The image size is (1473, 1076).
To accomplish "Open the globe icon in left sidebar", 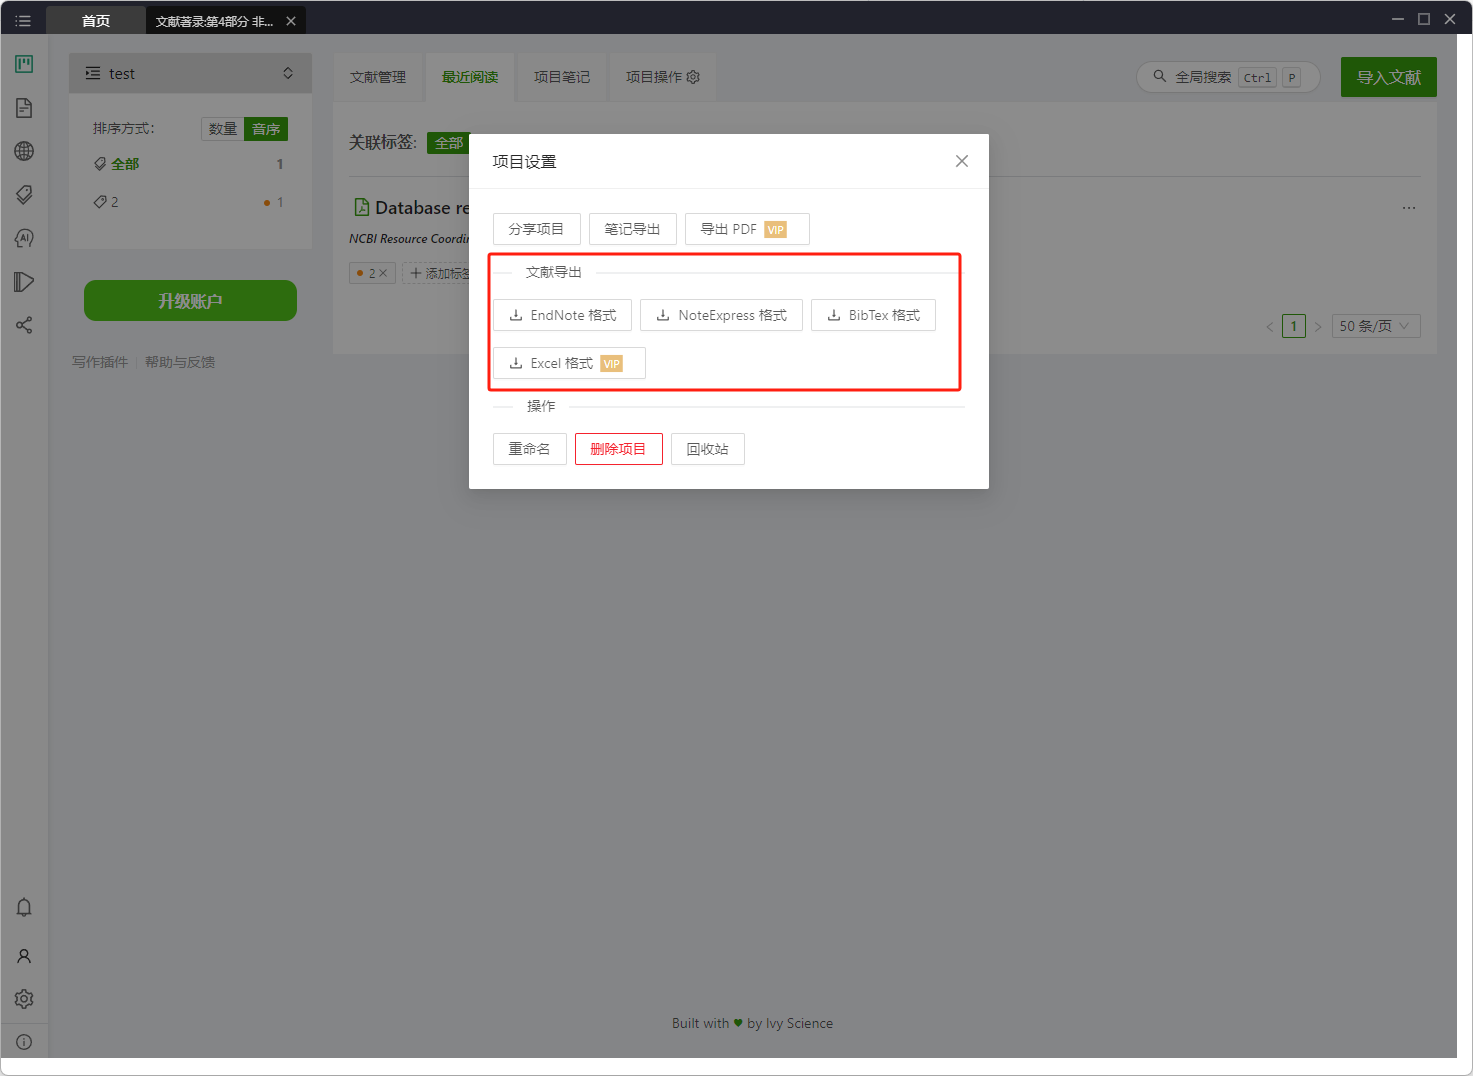I will [x=24, y=151].
